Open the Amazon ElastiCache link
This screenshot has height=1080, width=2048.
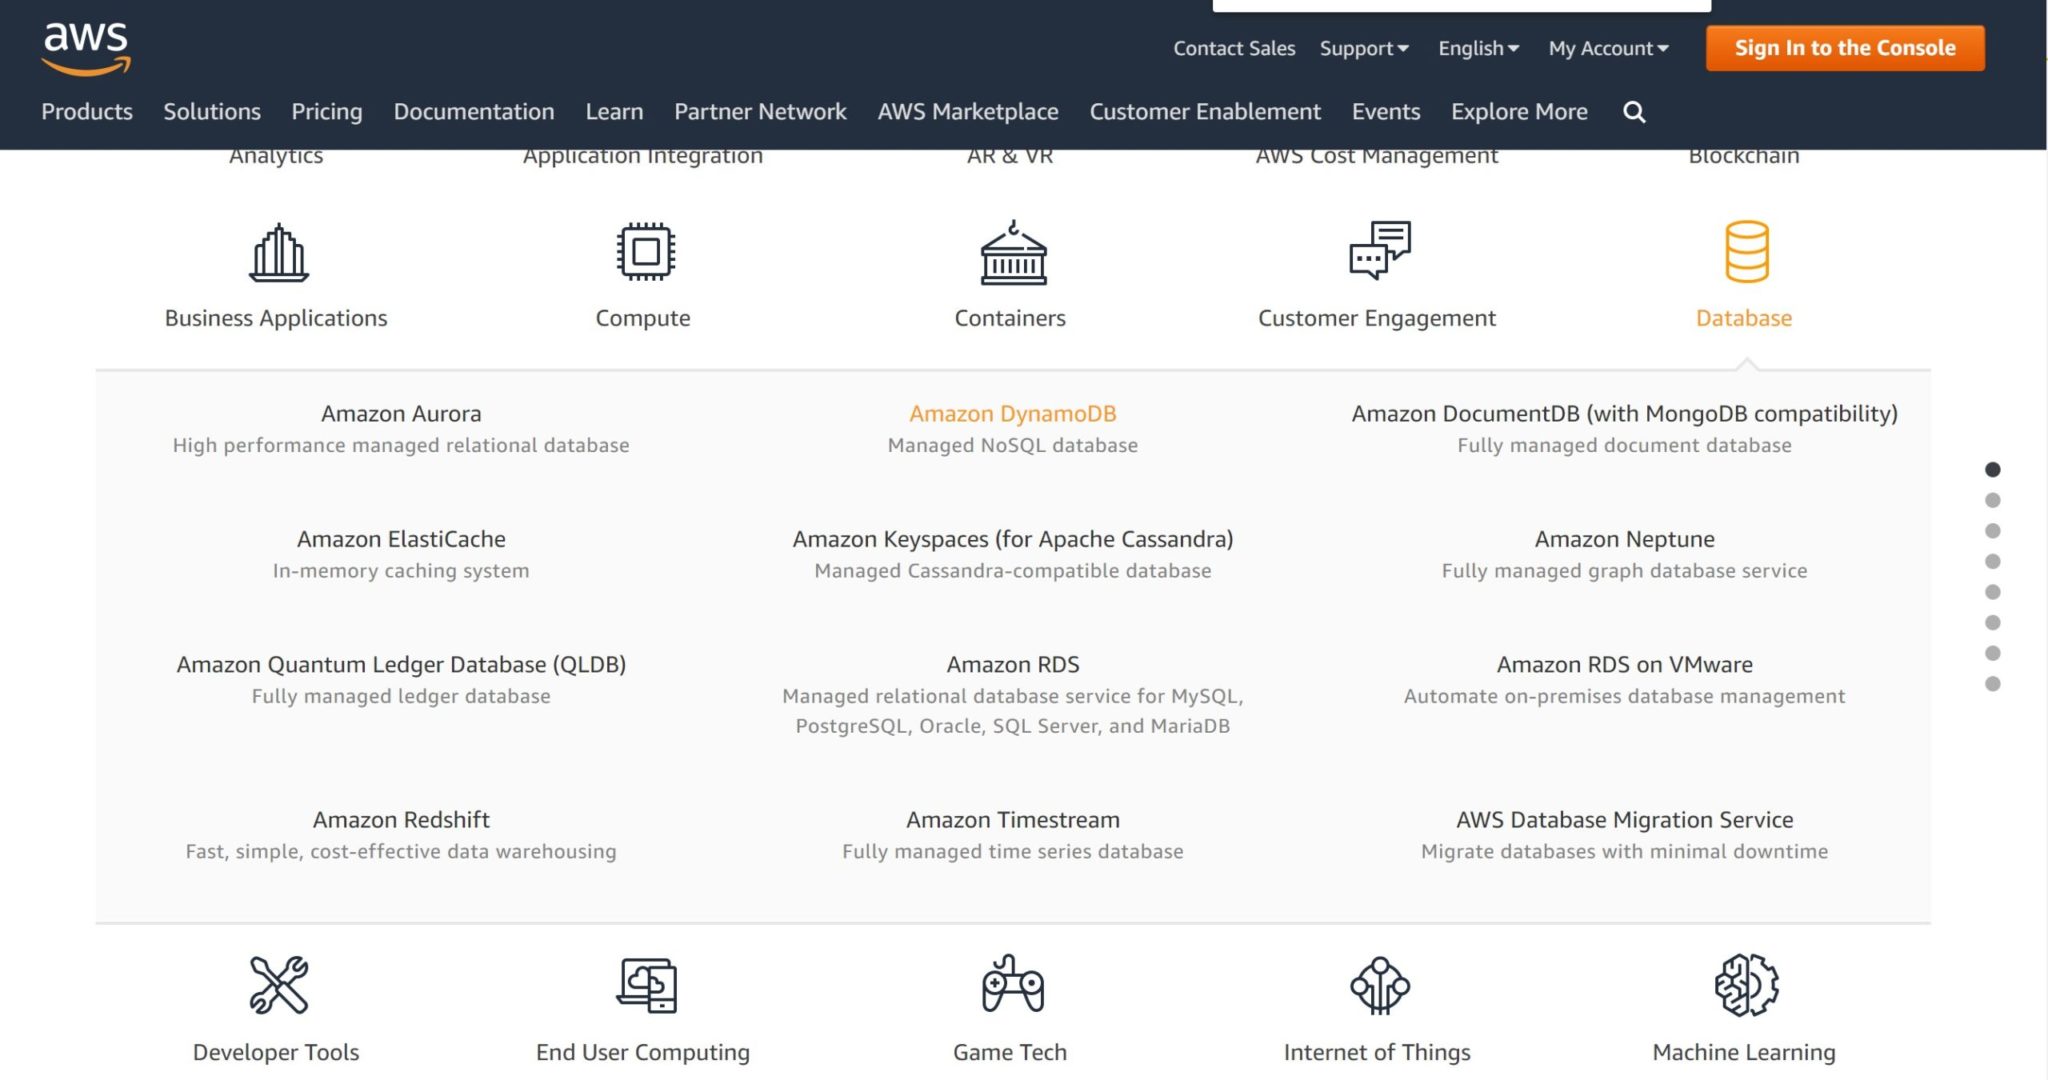click(401, 539)
